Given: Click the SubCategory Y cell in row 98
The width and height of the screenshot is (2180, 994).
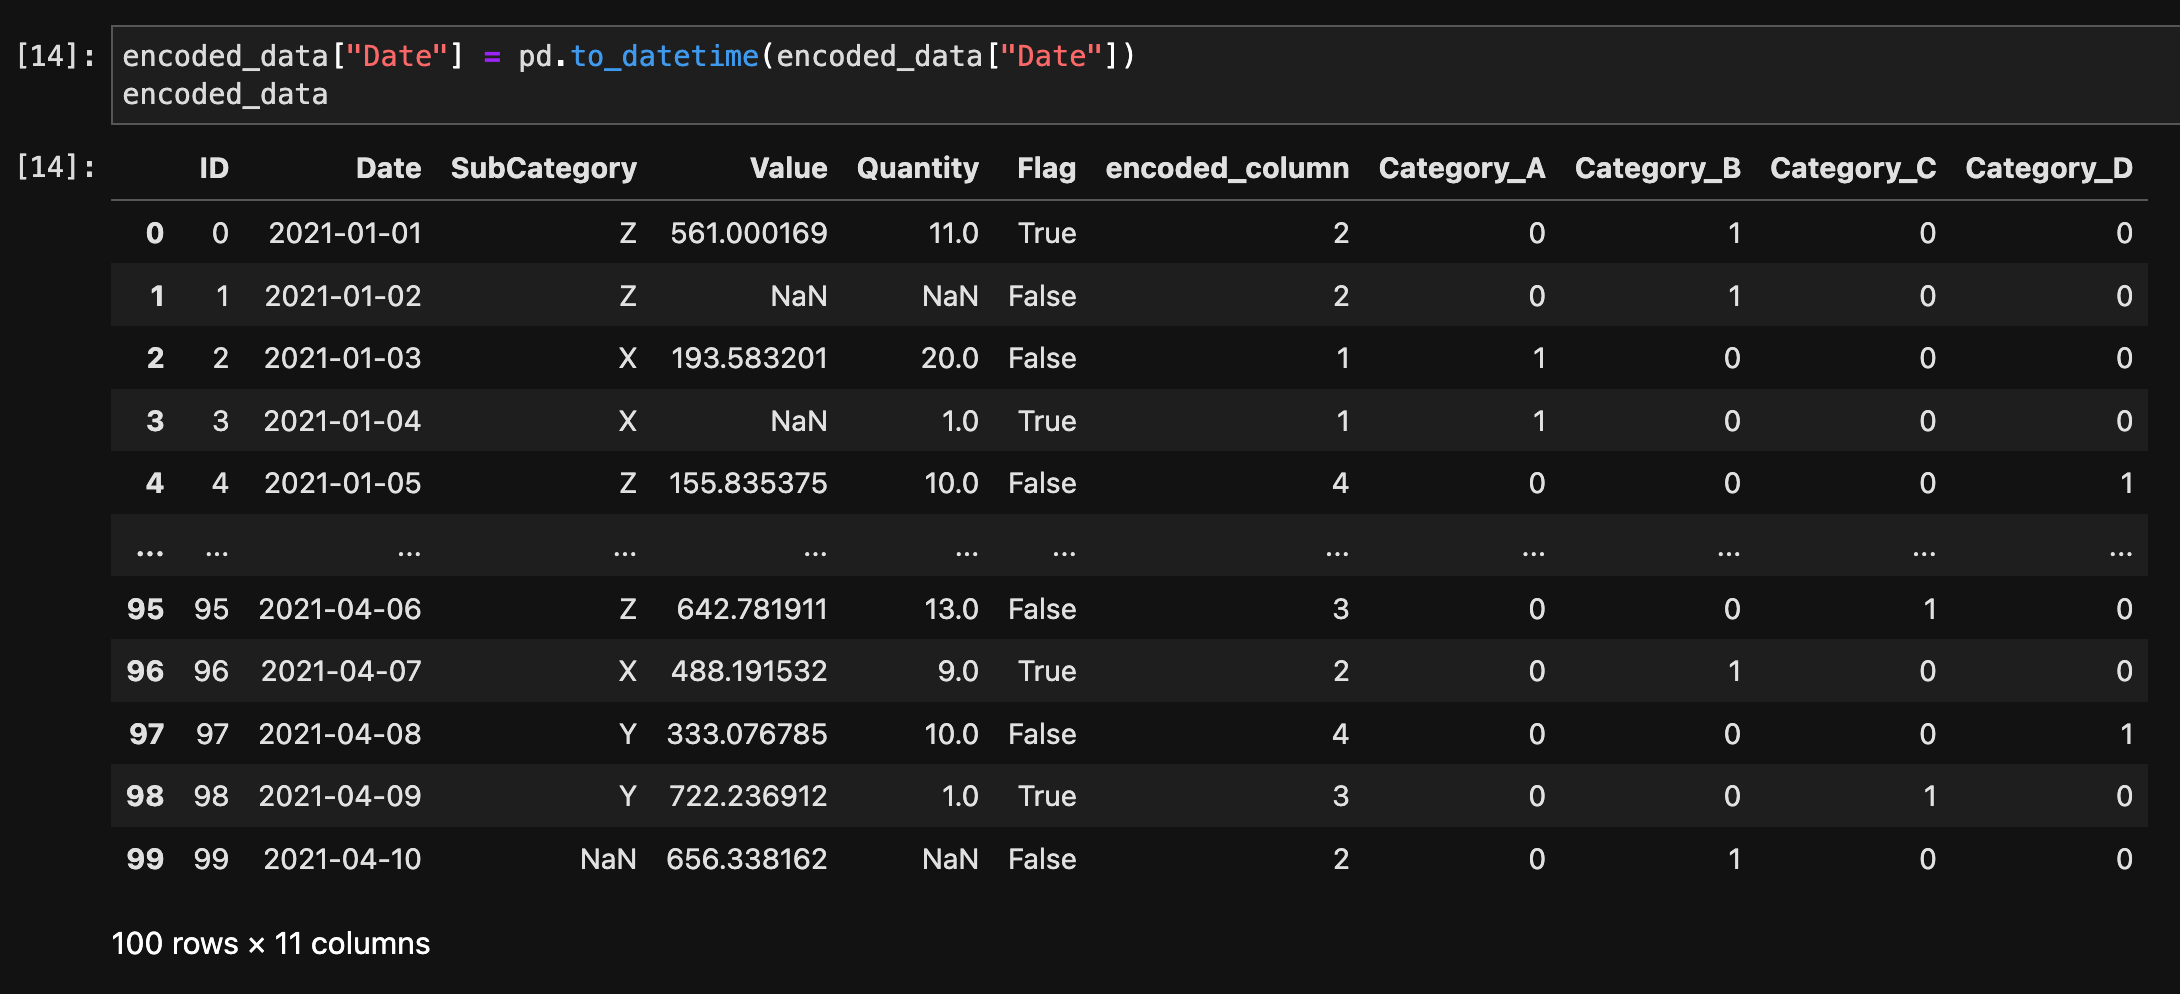Looking at the screenshot, I should pos(628,796).
